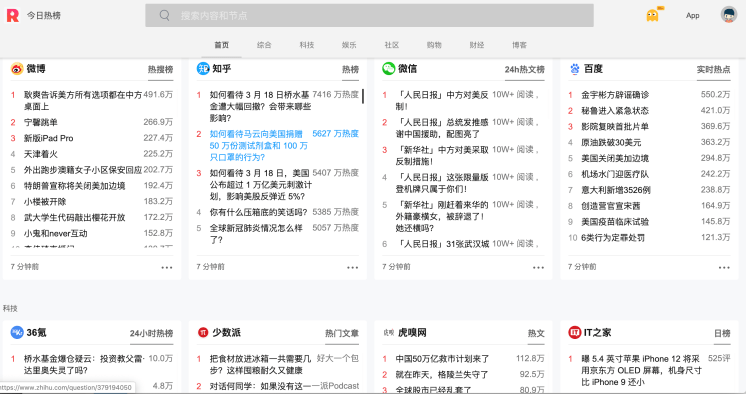This screenshot has height=394, width=746.
Task: Switch to the 娱乐 tab
Action: coord(349,45)
